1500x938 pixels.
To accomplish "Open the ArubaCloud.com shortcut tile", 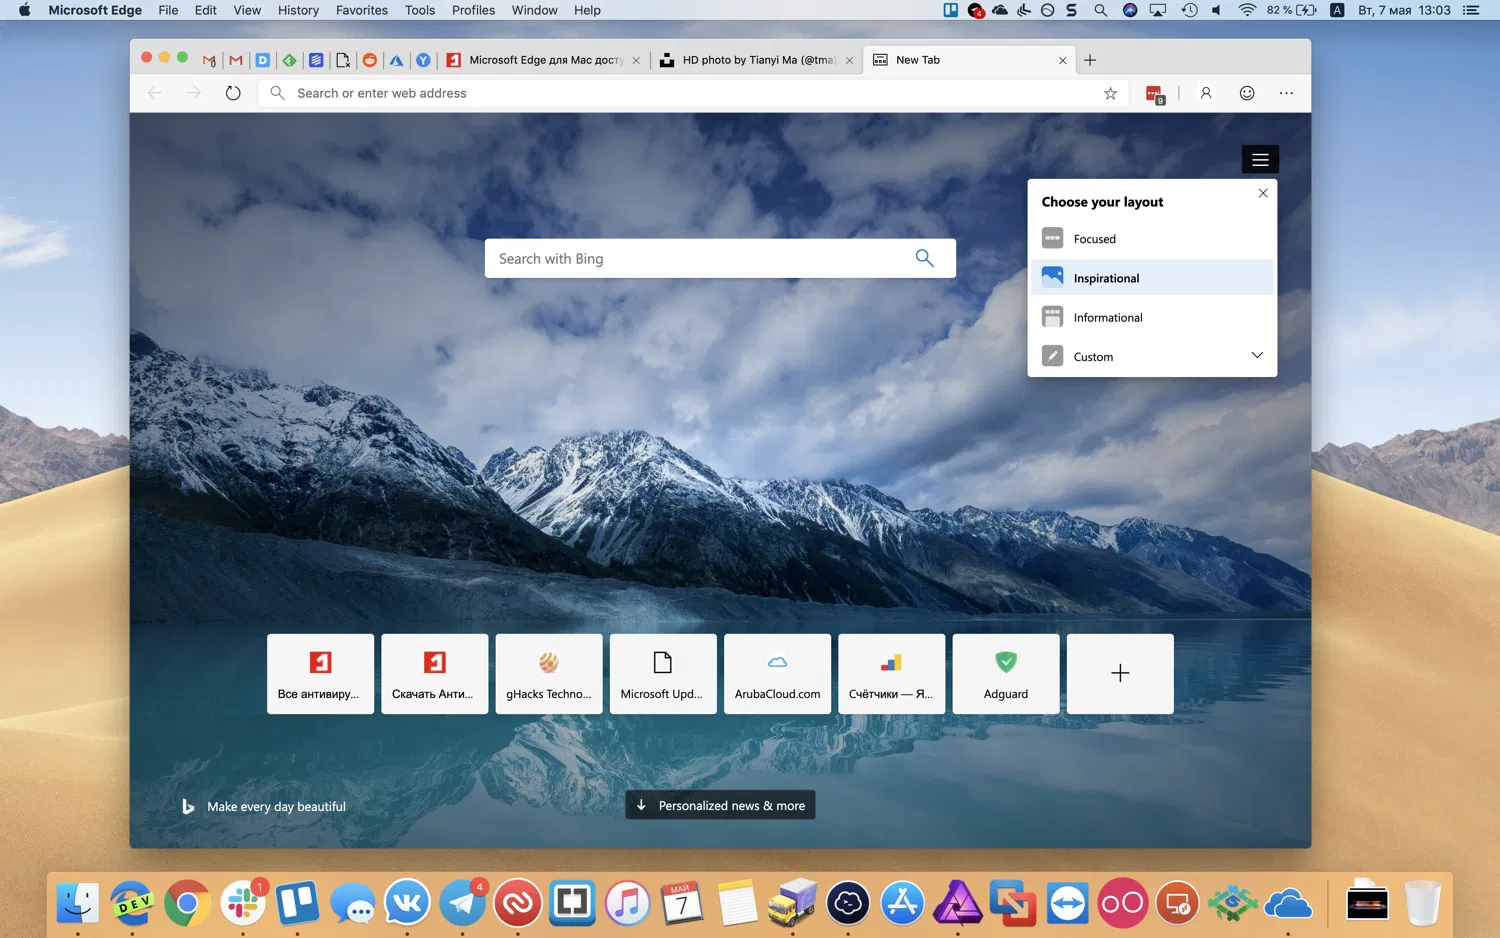I will [x=777, y=673].
